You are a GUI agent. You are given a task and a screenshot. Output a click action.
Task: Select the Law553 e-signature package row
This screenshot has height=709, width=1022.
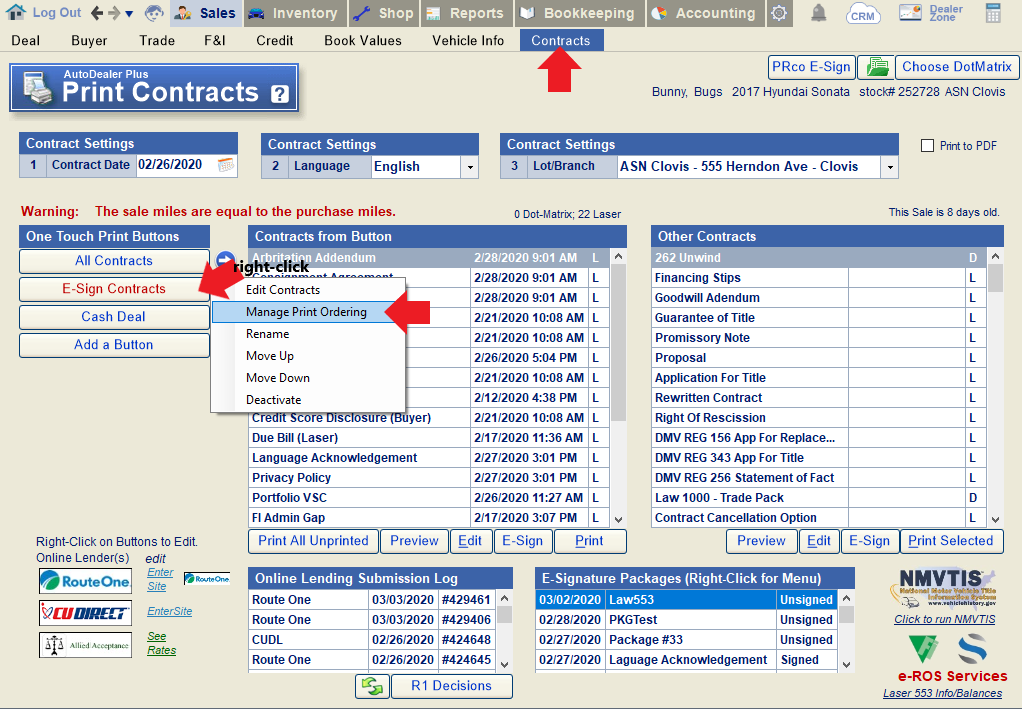click(686, 600)
